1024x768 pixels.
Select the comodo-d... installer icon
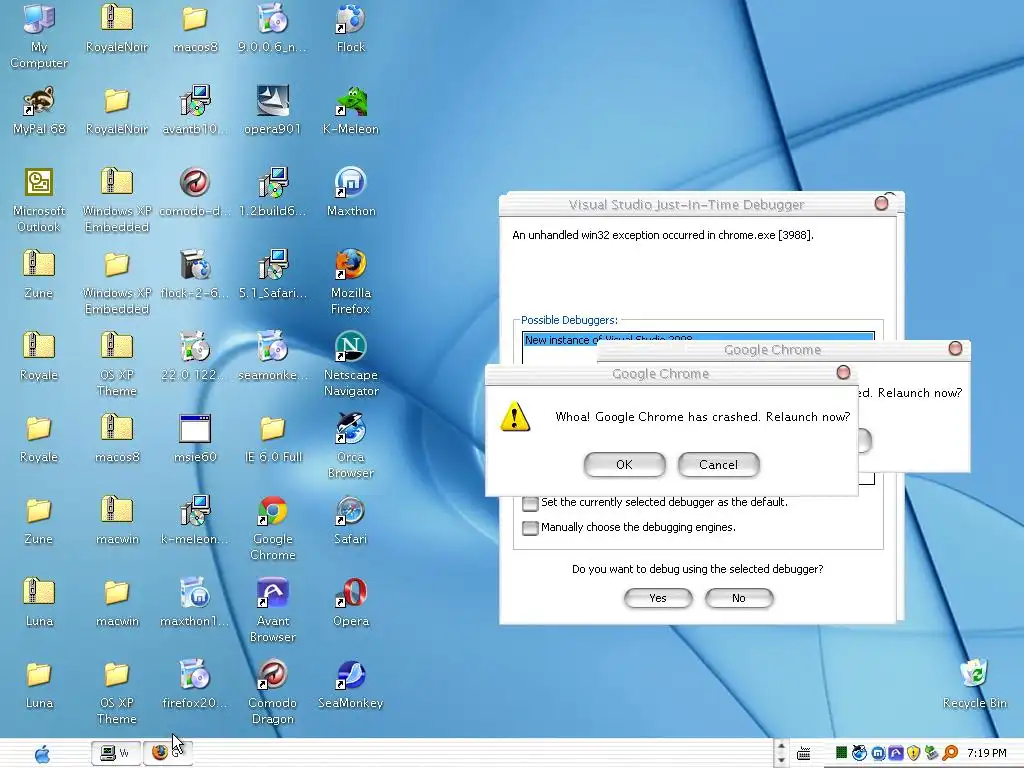[x=195, y=192]
